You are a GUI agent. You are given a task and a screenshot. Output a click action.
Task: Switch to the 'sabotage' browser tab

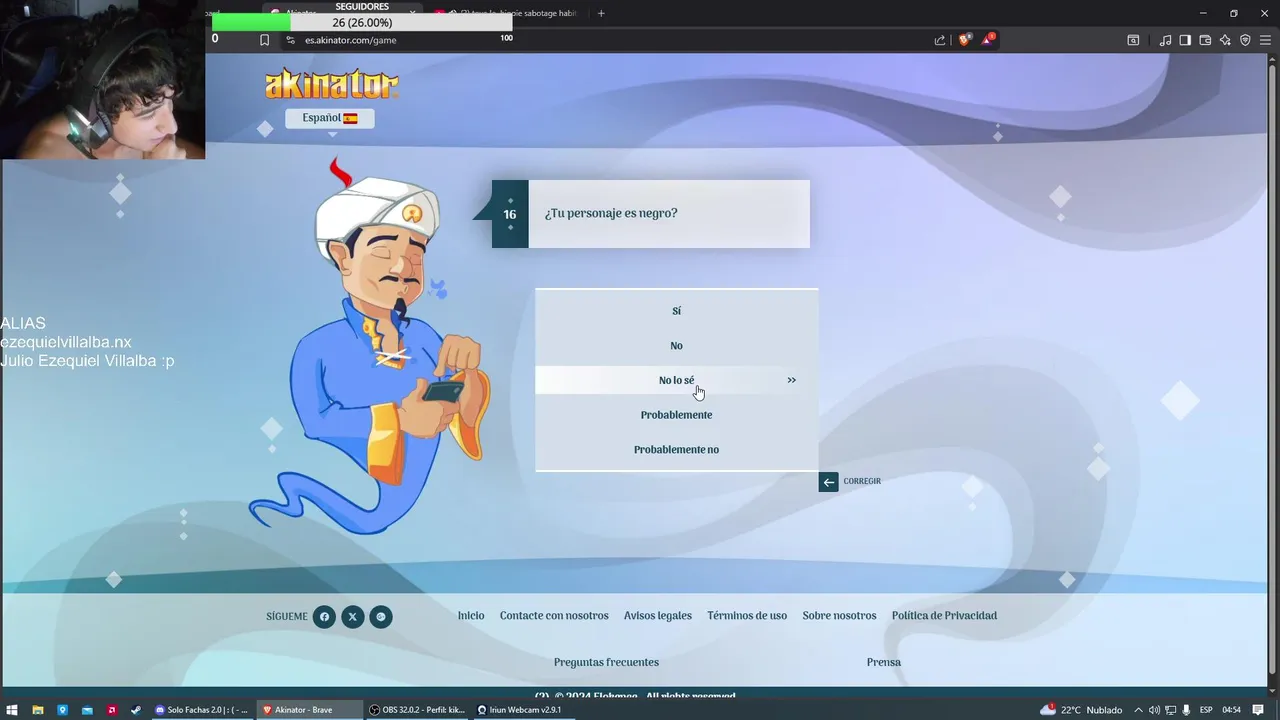tap(506, 13)
